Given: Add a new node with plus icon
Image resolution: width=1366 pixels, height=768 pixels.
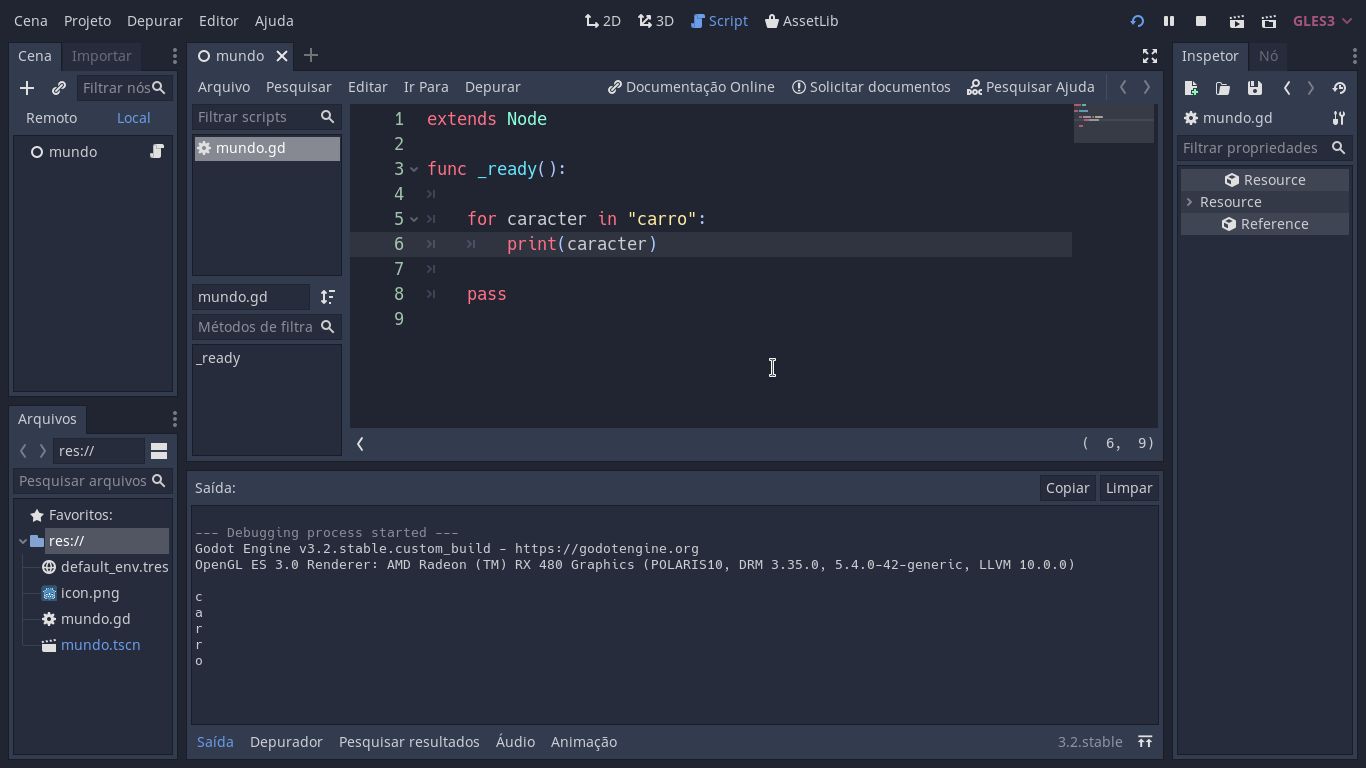Looking at the screenshot, I should [x=27, y=88].
